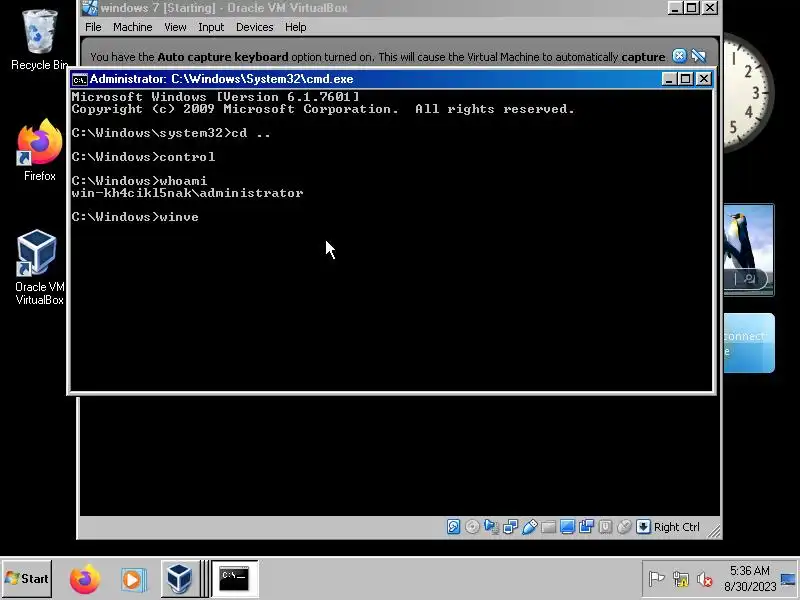The image size is (800, 600).
Task: Click the Right Ctrl host key label
Action: 677,527
